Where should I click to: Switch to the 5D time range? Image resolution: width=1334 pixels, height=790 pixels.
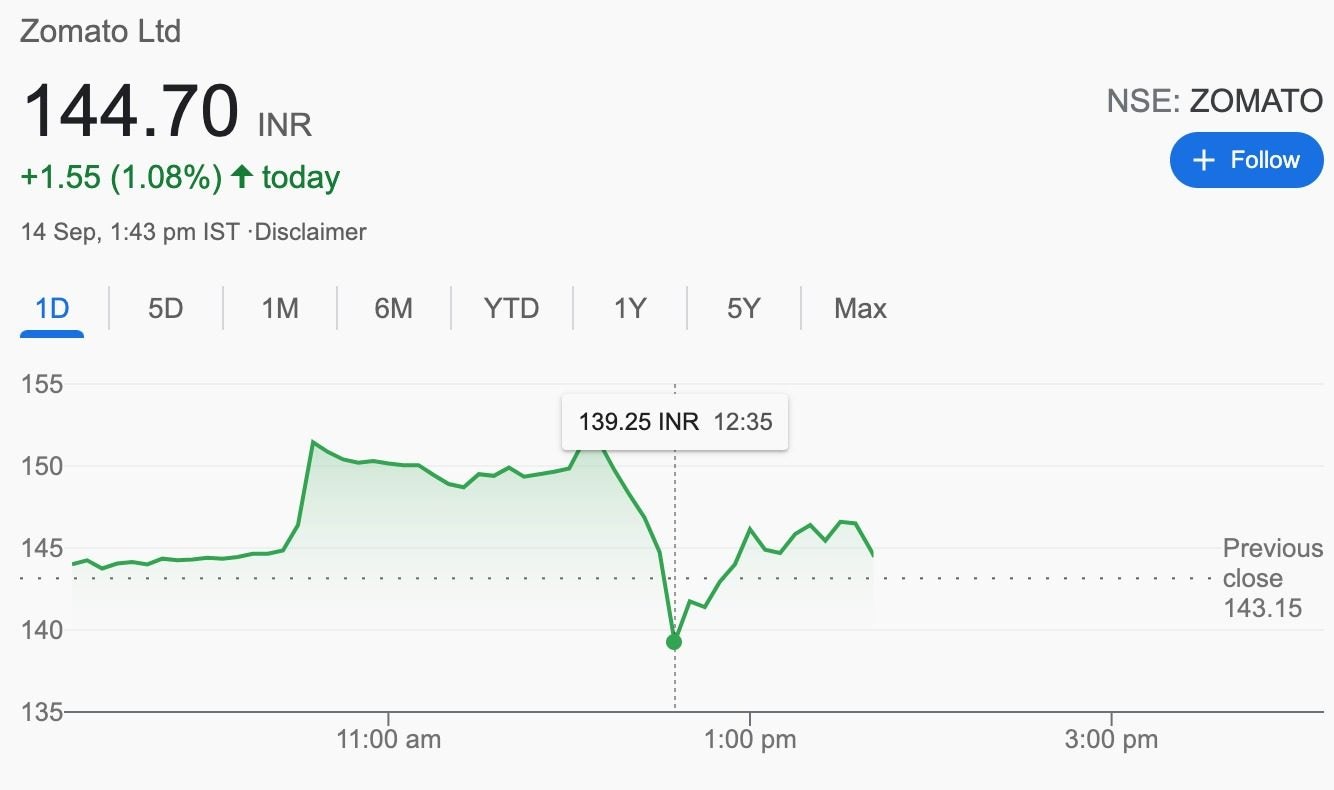(166, 308)
